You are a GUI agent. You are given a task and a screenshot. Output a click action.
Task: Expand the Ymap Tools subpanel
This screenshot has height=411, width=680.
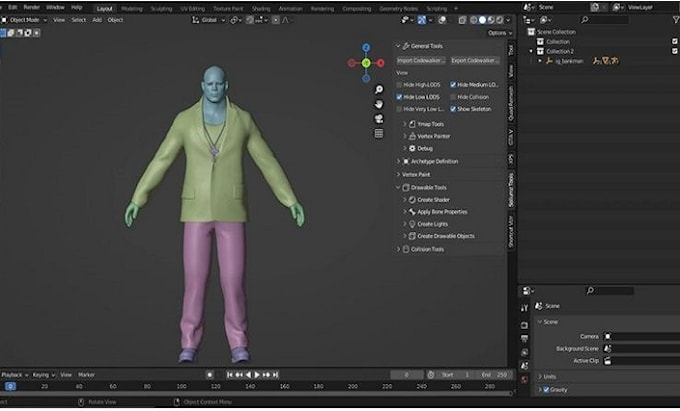(x=405, y=124)
